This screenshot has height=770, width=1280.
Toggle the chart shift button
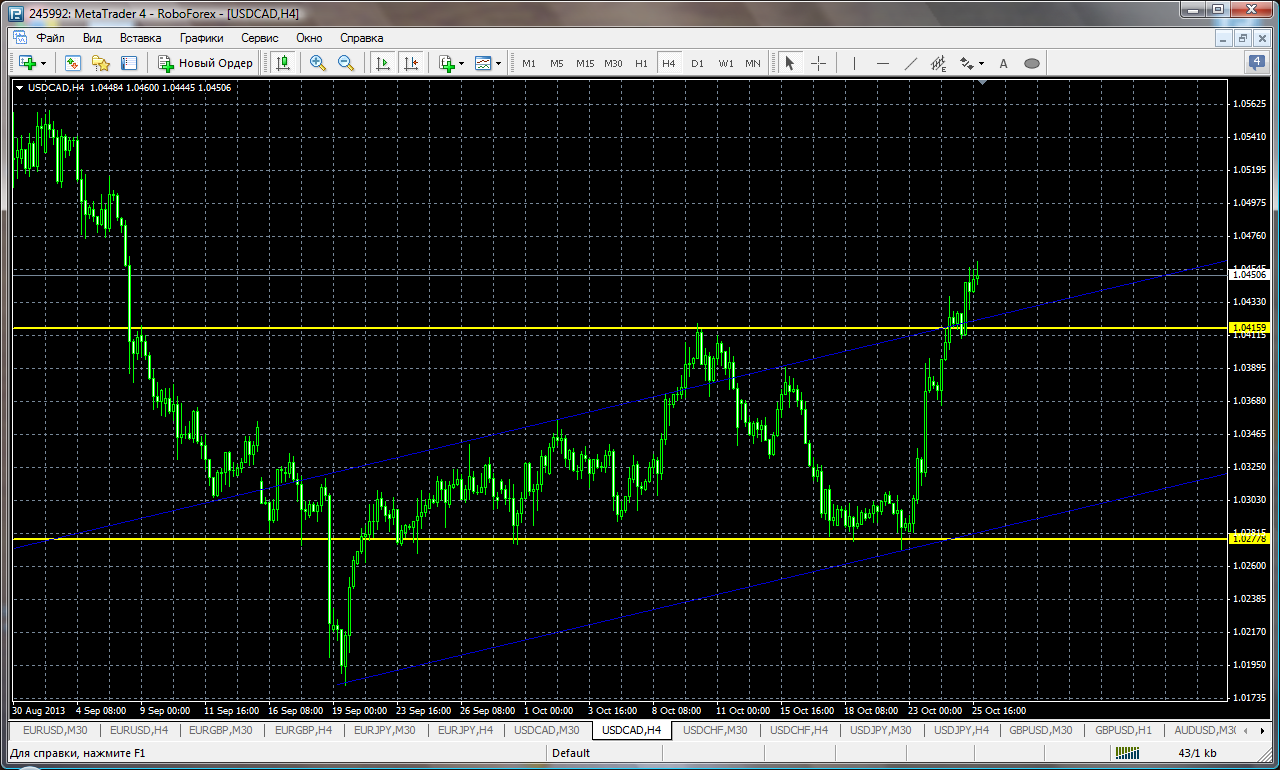(x=410, y=63)
